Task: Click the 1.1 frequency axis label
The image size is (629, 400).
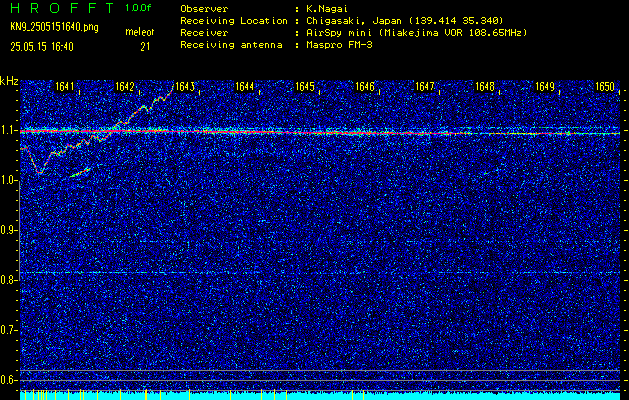Action: pos(6,130)
